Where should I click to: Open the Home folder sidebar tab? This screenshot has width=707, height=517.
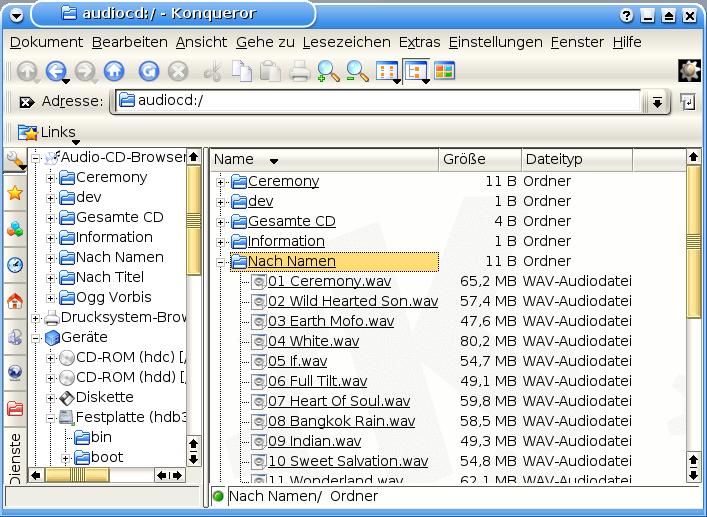pyautogui.click(x=15, y=301)
